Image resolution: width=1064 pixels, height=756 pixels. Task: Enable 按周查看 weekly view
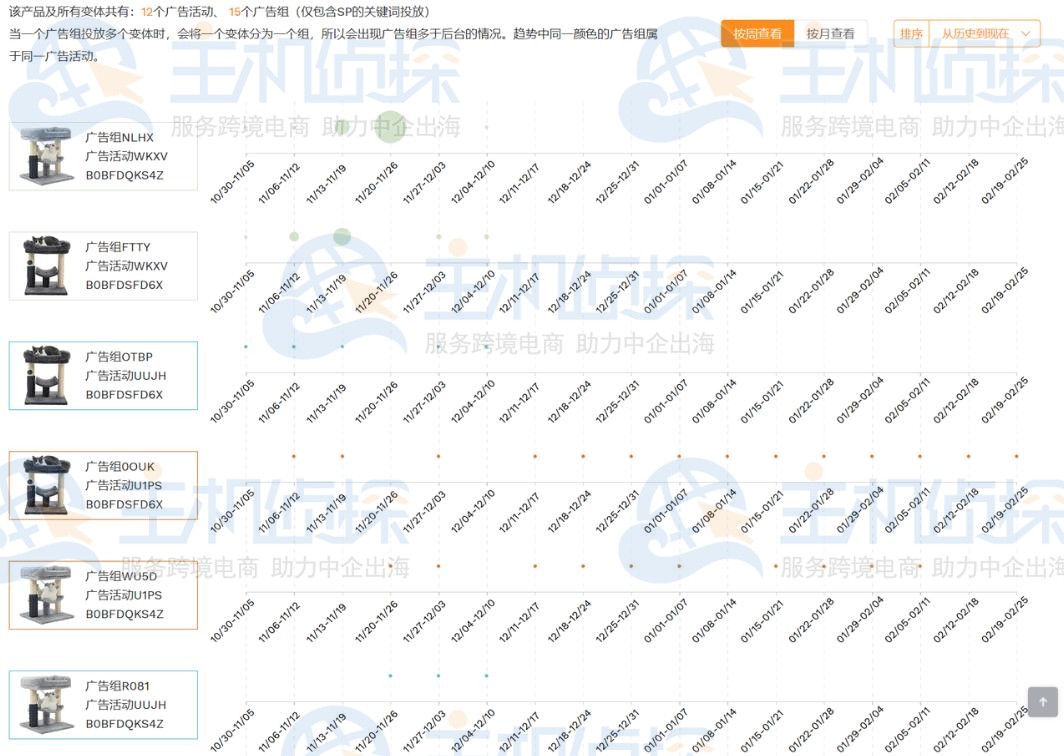[x=757, y=33]
